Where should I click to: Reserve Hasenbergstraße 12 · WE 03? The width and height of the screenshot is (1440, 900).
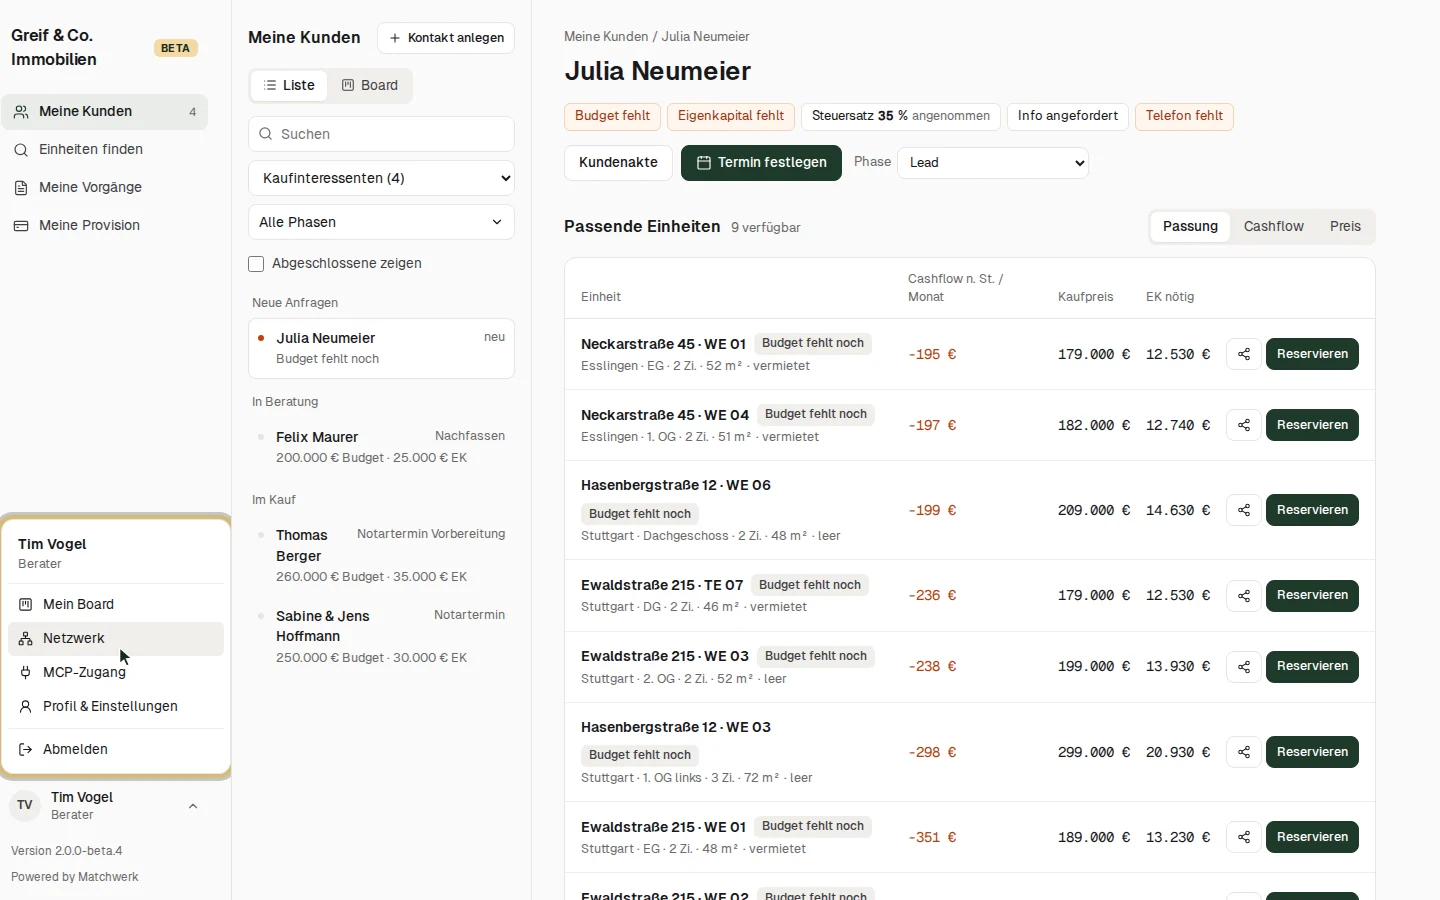(x=1312, y=752)
